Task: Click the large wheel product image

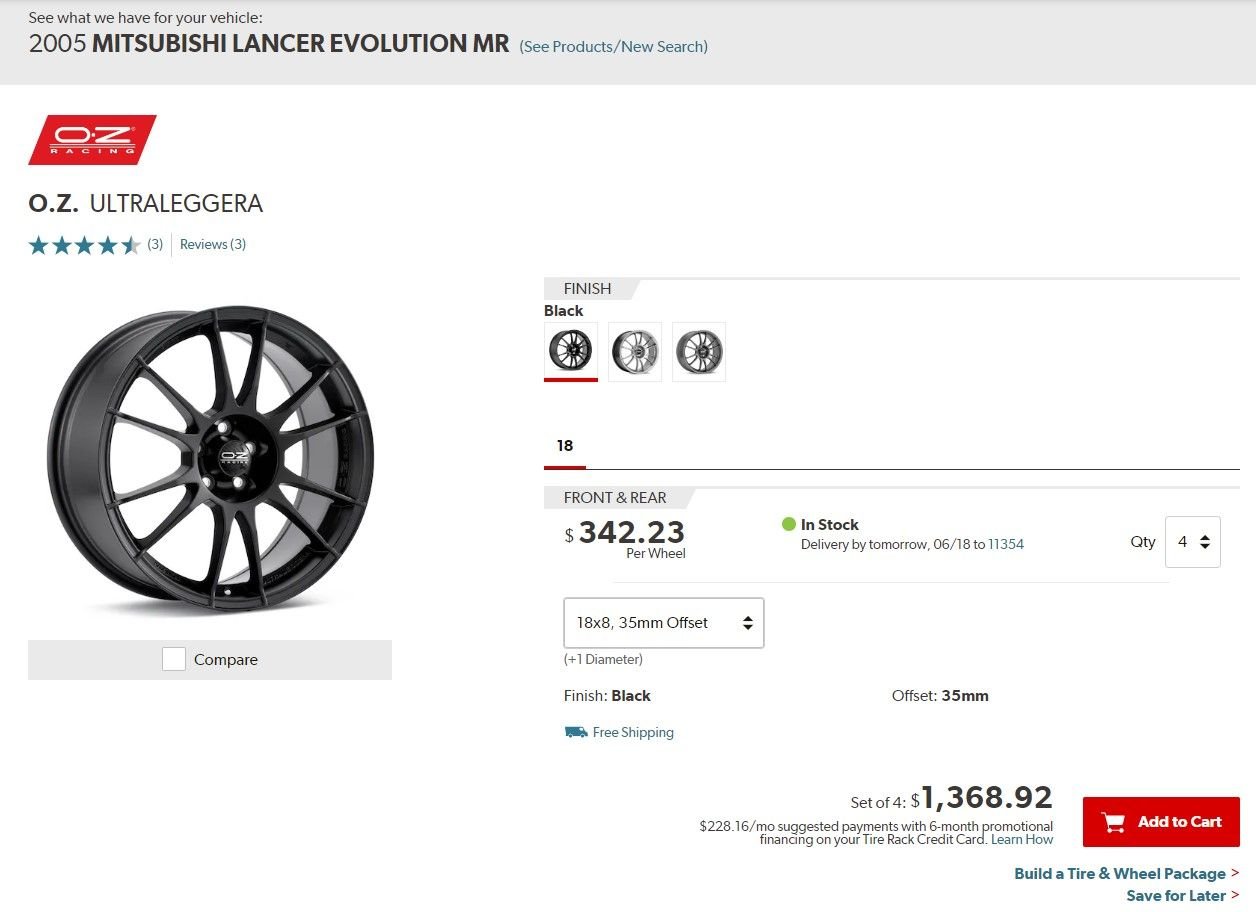Action: (210, 460)
